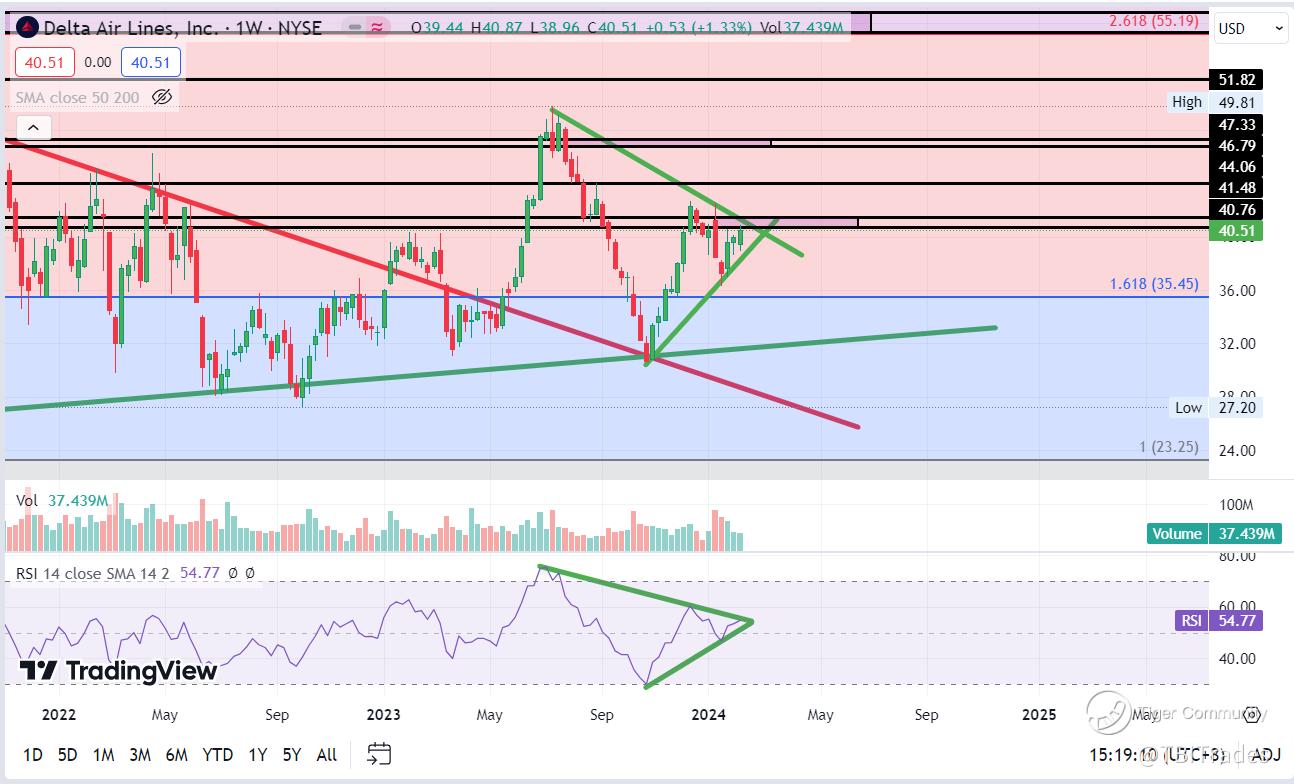Select the Vol 37.439M indicator legend
The image size is (1294, 784).
pos(61,499)
